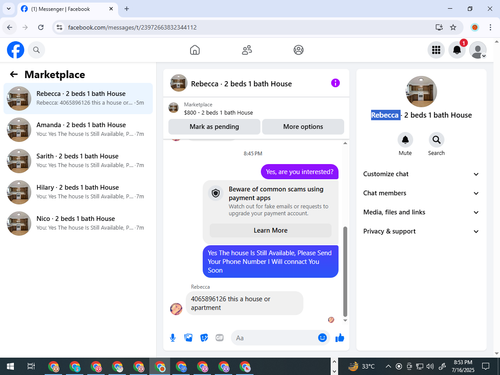The image size is (500, 375).
Task: Reload the page in browser
Action: coord(41,27)
